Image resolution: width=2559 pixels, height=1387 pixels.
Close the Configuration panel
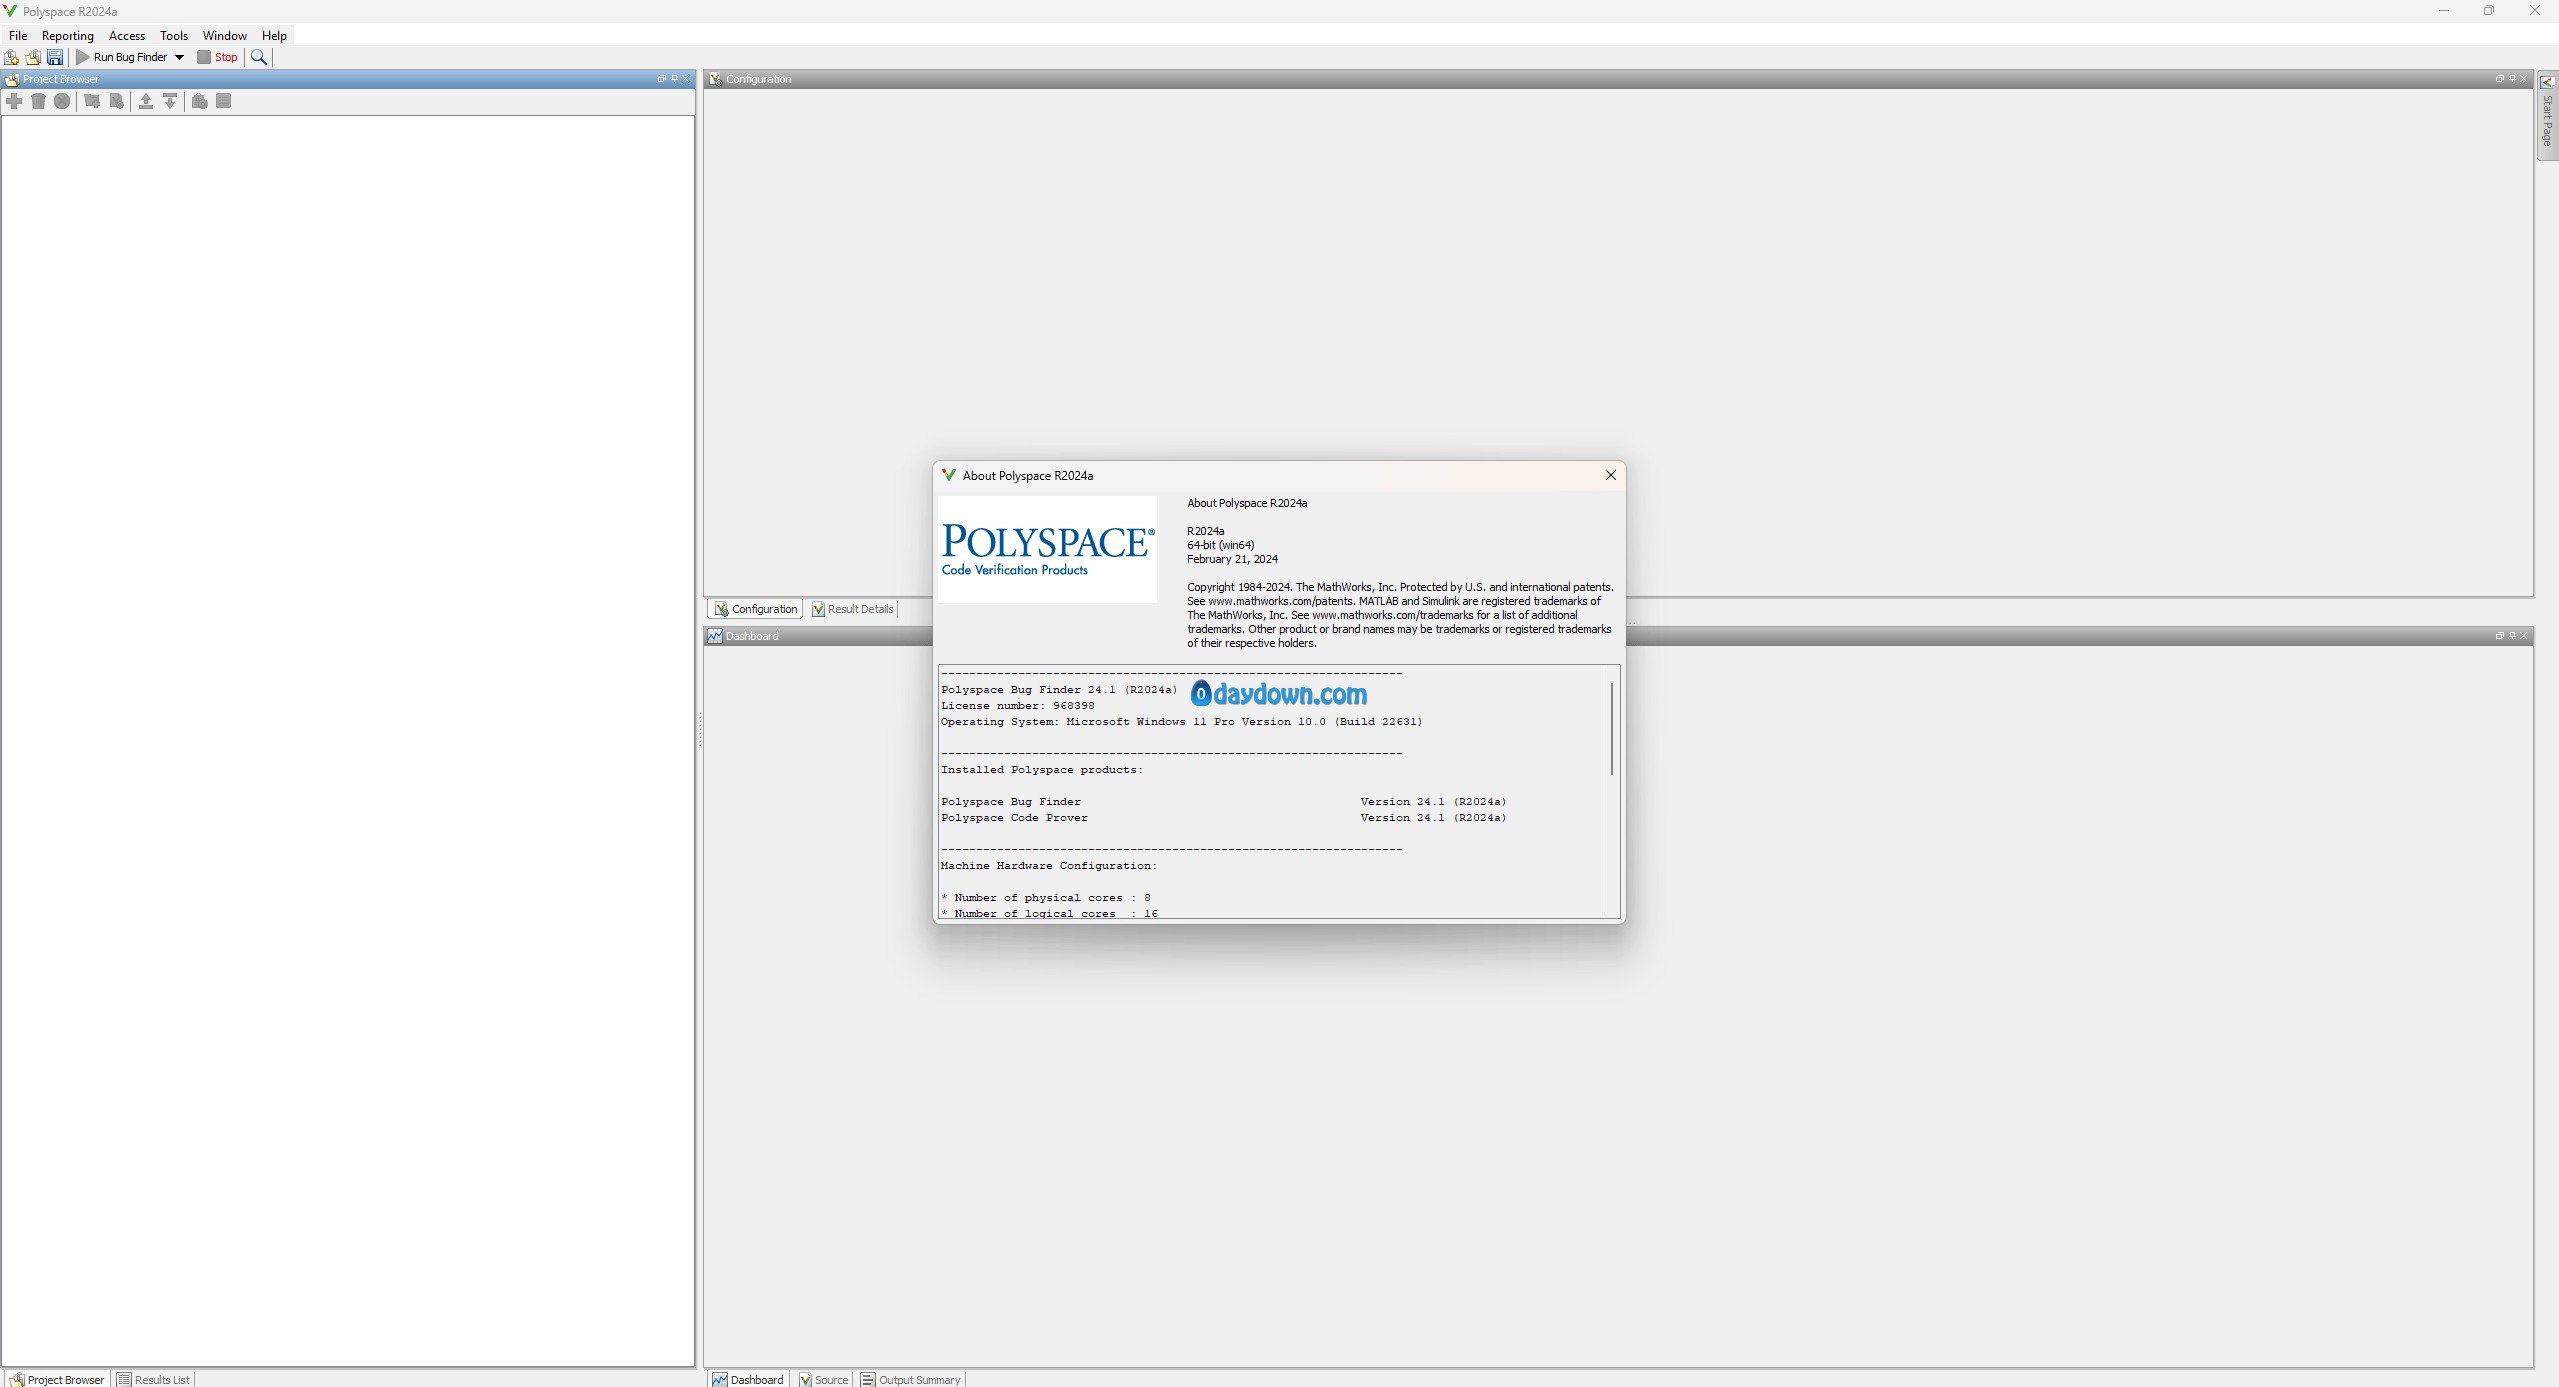coord(2524,78)
